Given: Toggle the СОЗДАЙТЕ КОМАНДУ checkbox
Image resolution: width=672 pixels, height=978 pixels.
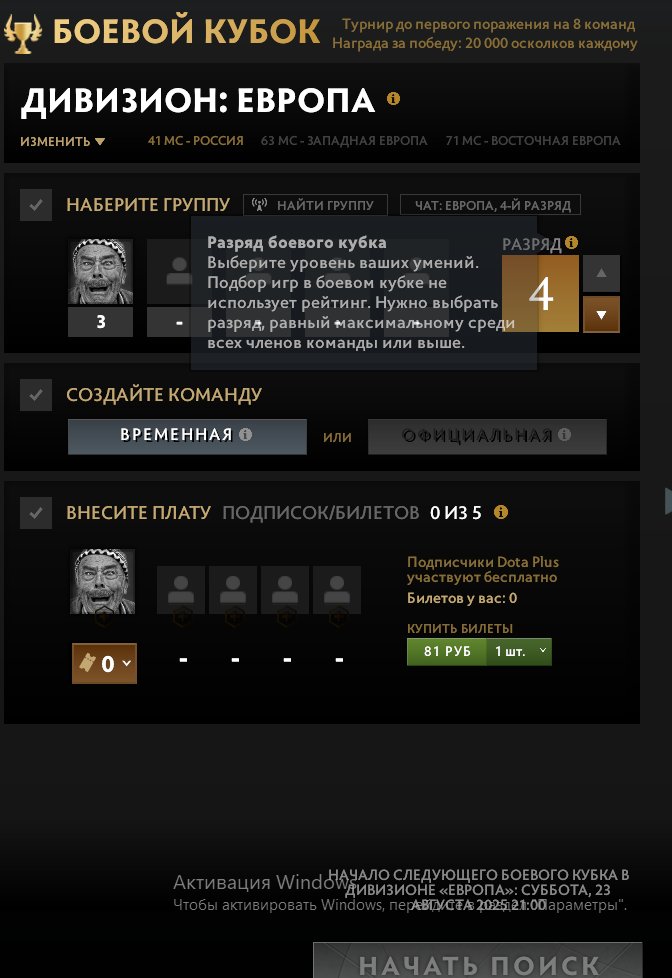Looking at the screenshot, I should point(36,395).
